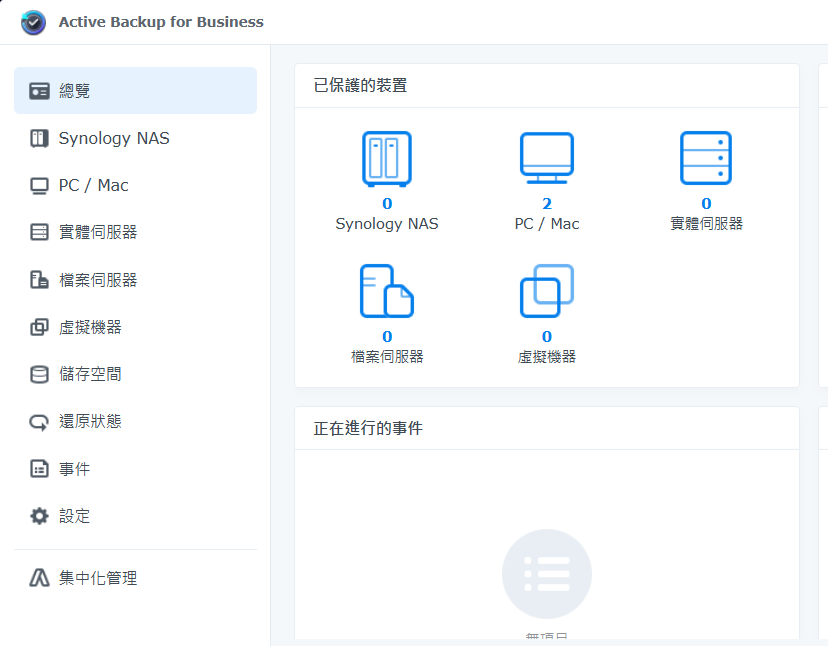Open 儲存空間 in the sidebar

135,374
